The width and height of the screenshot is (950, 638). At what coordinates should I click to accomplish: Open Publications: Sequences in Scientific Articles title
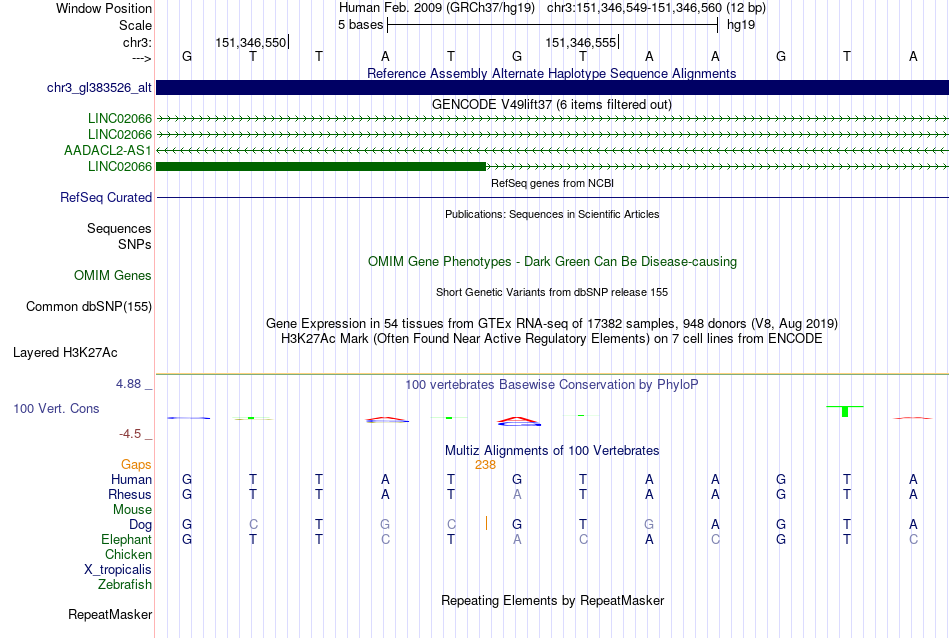pos(552,214)
